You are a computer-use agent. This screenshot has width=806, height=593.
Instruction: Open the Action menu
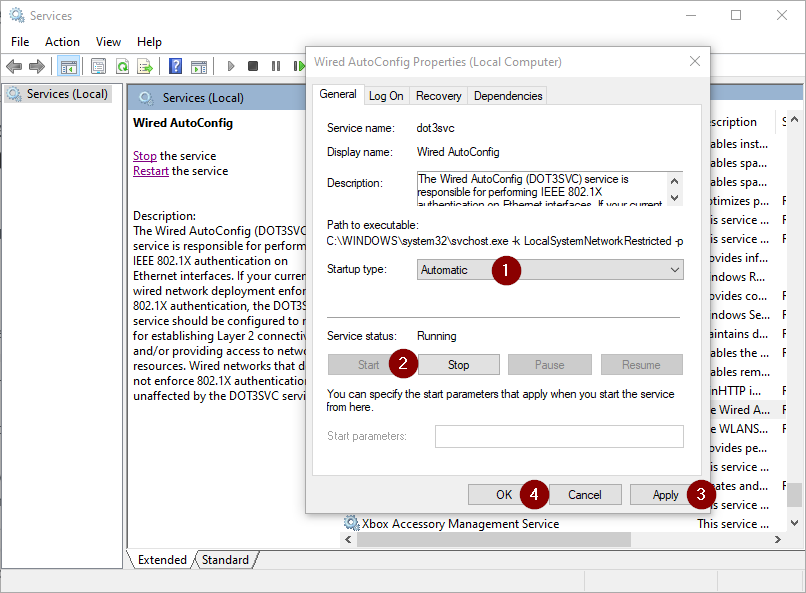(62, 42)
